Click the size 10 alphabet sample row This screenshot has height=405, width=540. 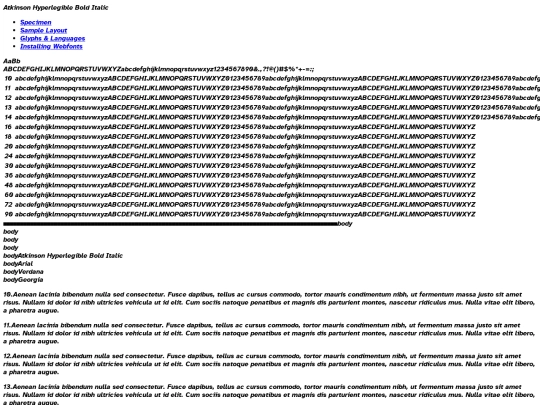(x=271, y=79)
